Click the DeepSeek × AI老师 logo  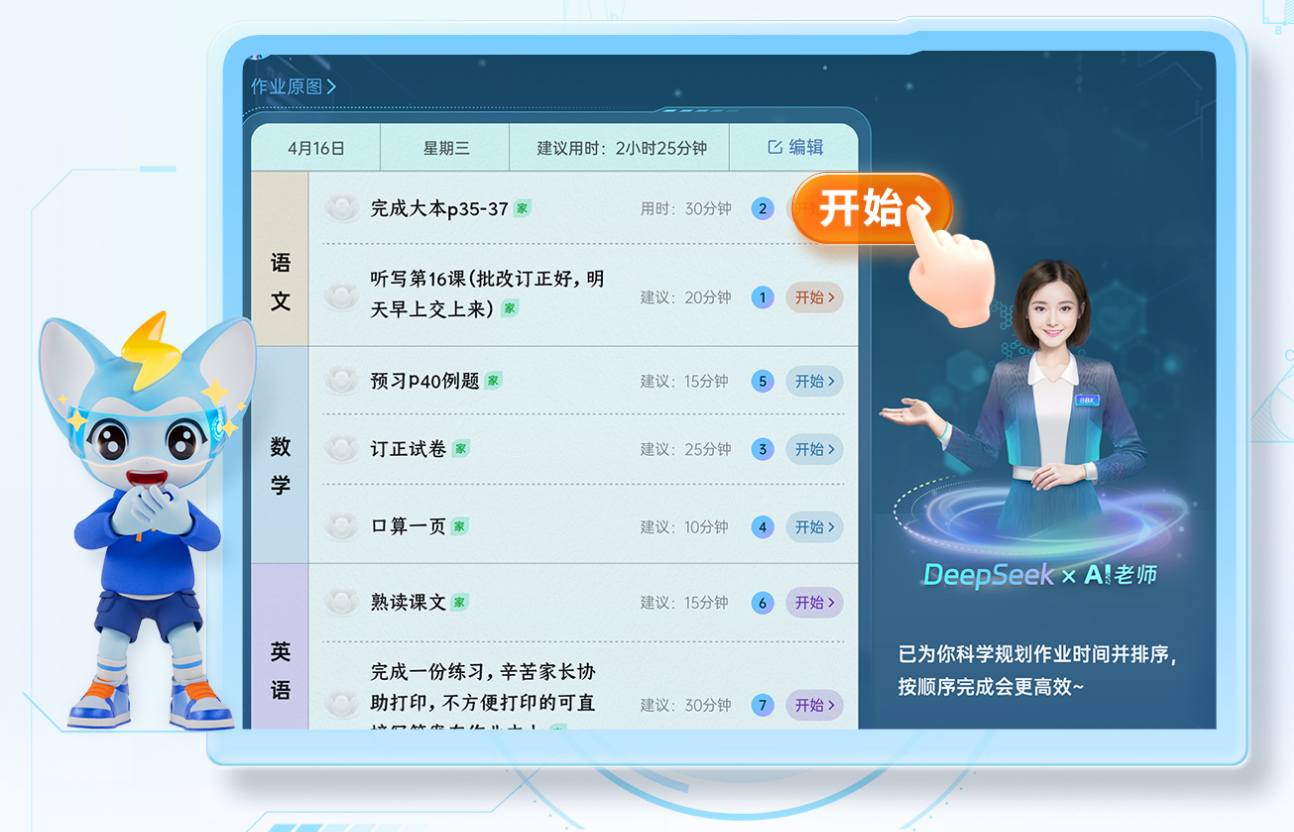click(1039, 575)
